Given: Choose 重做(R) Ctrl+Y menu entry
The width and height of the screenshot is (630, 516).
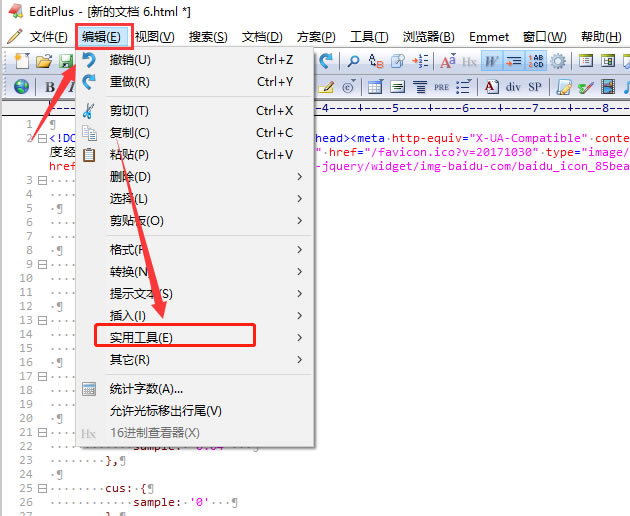Looking at the screenshot, I should pos(195,82).
